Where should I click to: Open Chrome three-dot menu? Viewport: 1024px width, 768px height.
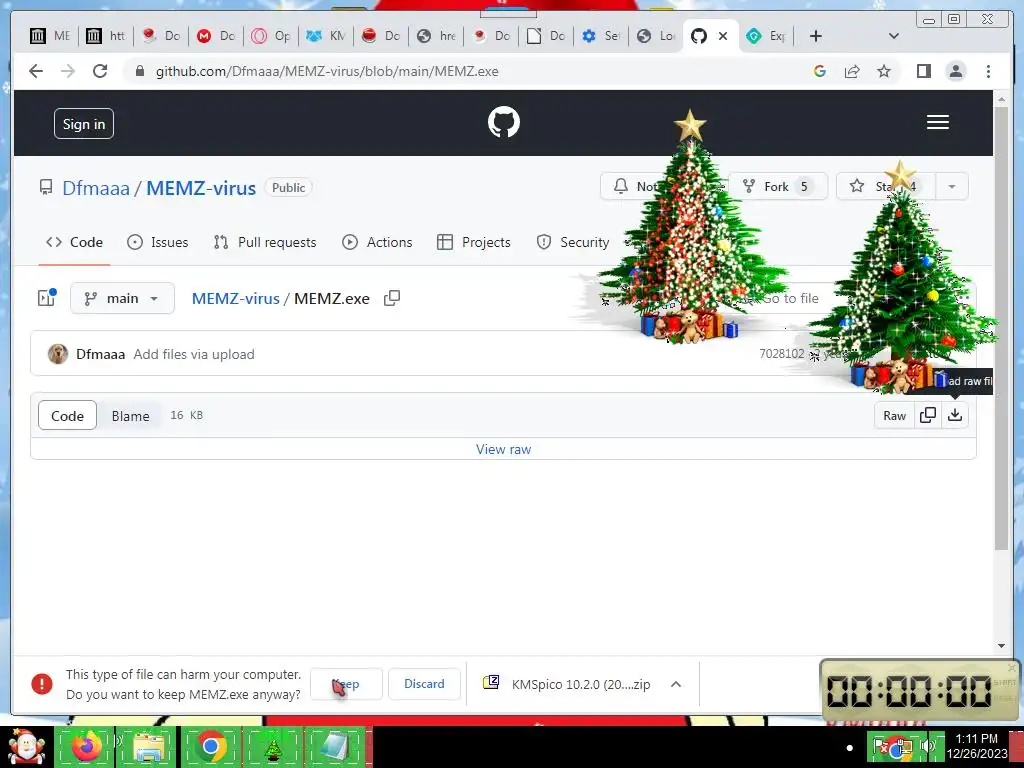988,71
